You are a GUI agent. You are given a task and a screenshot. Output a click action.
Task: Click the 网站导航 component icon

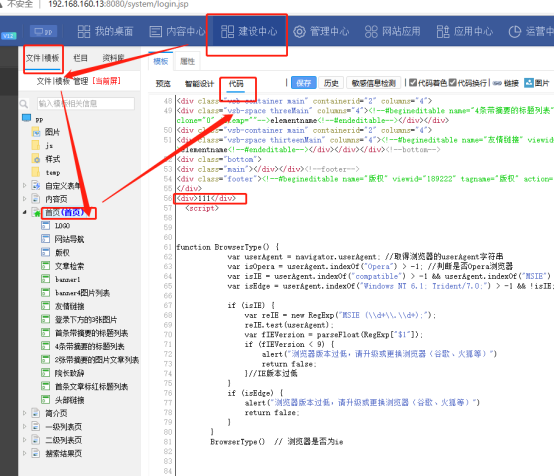click(x=45, y=239)
